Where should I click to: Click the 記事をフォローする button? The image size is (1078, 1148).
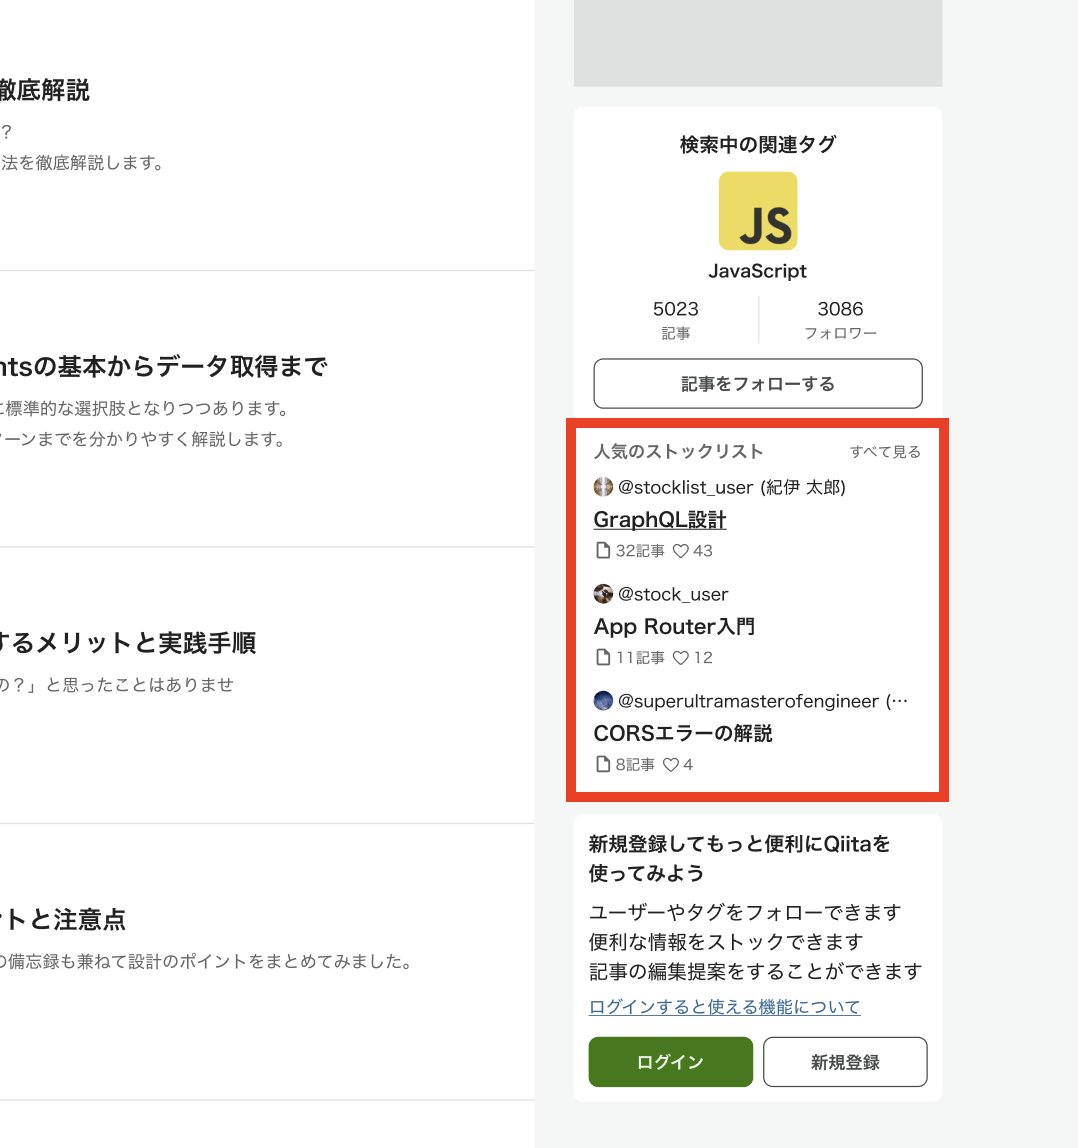(x=758, y=384)
